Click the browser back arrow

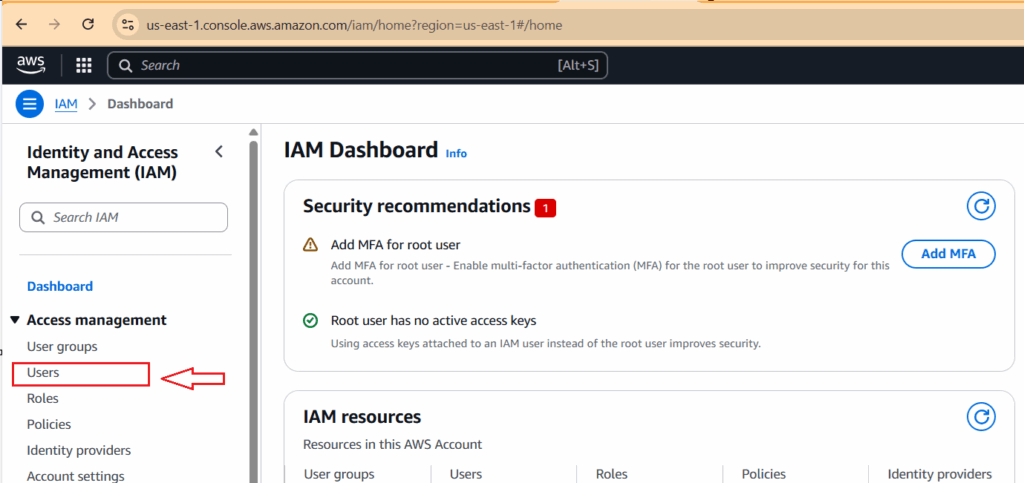[x=22, y=25]
